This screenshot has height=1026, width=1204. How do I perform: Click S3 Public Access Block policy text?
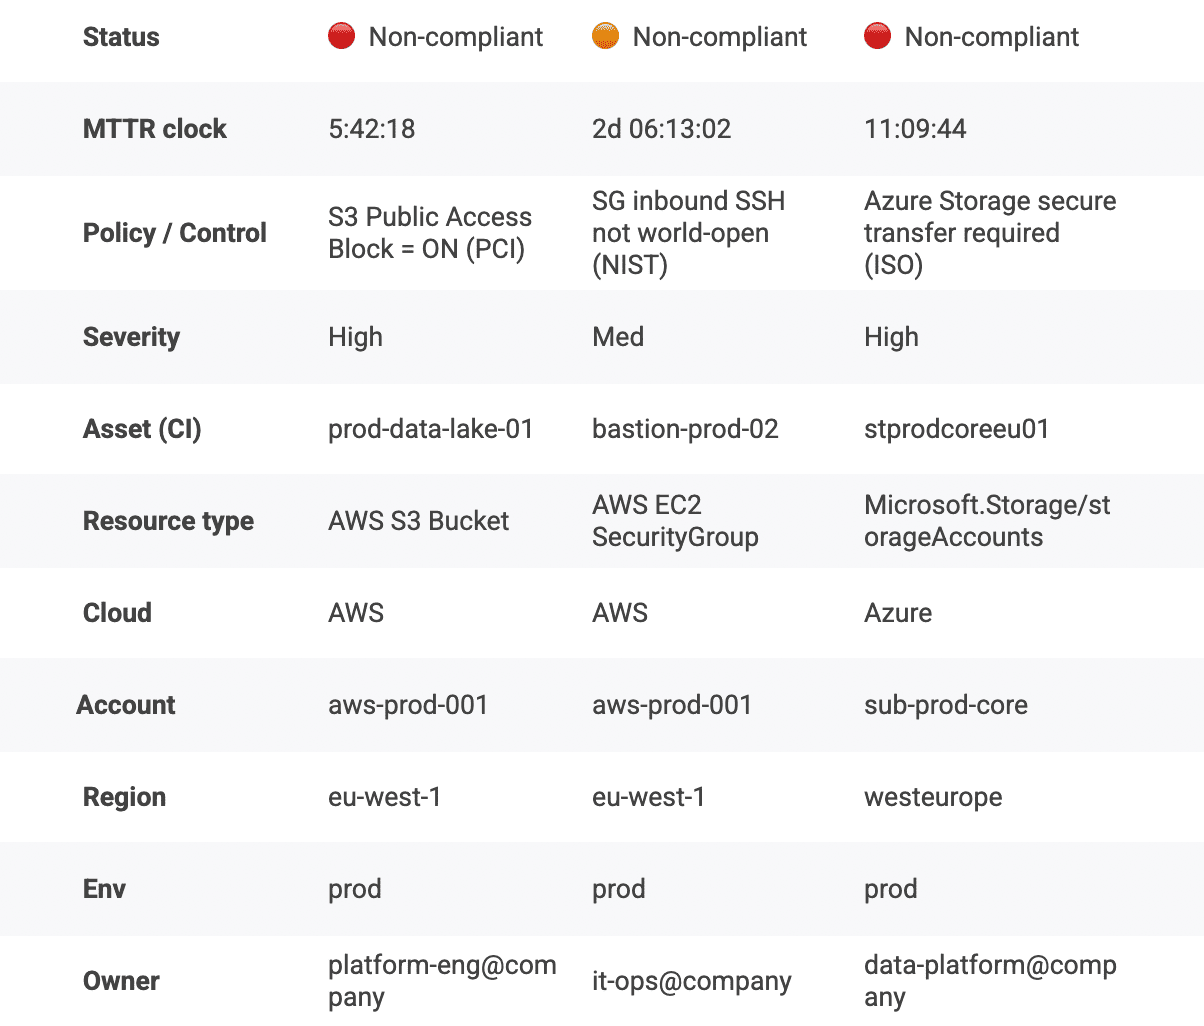click(430, 233)
